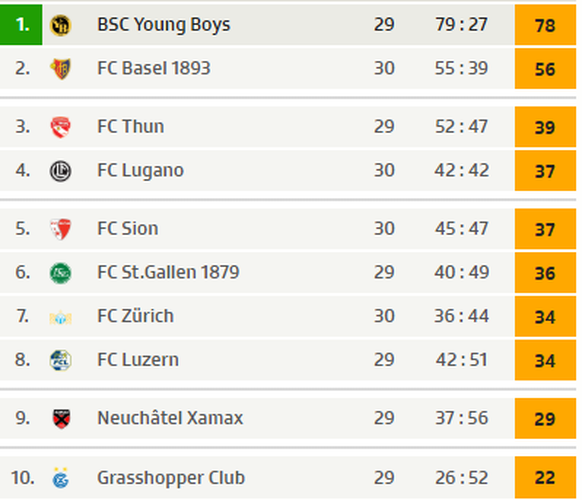Click the FC Thun logo icon
The width and height of the screenshot is (582, 500).
pyautogui.click(x=60, y=127)
